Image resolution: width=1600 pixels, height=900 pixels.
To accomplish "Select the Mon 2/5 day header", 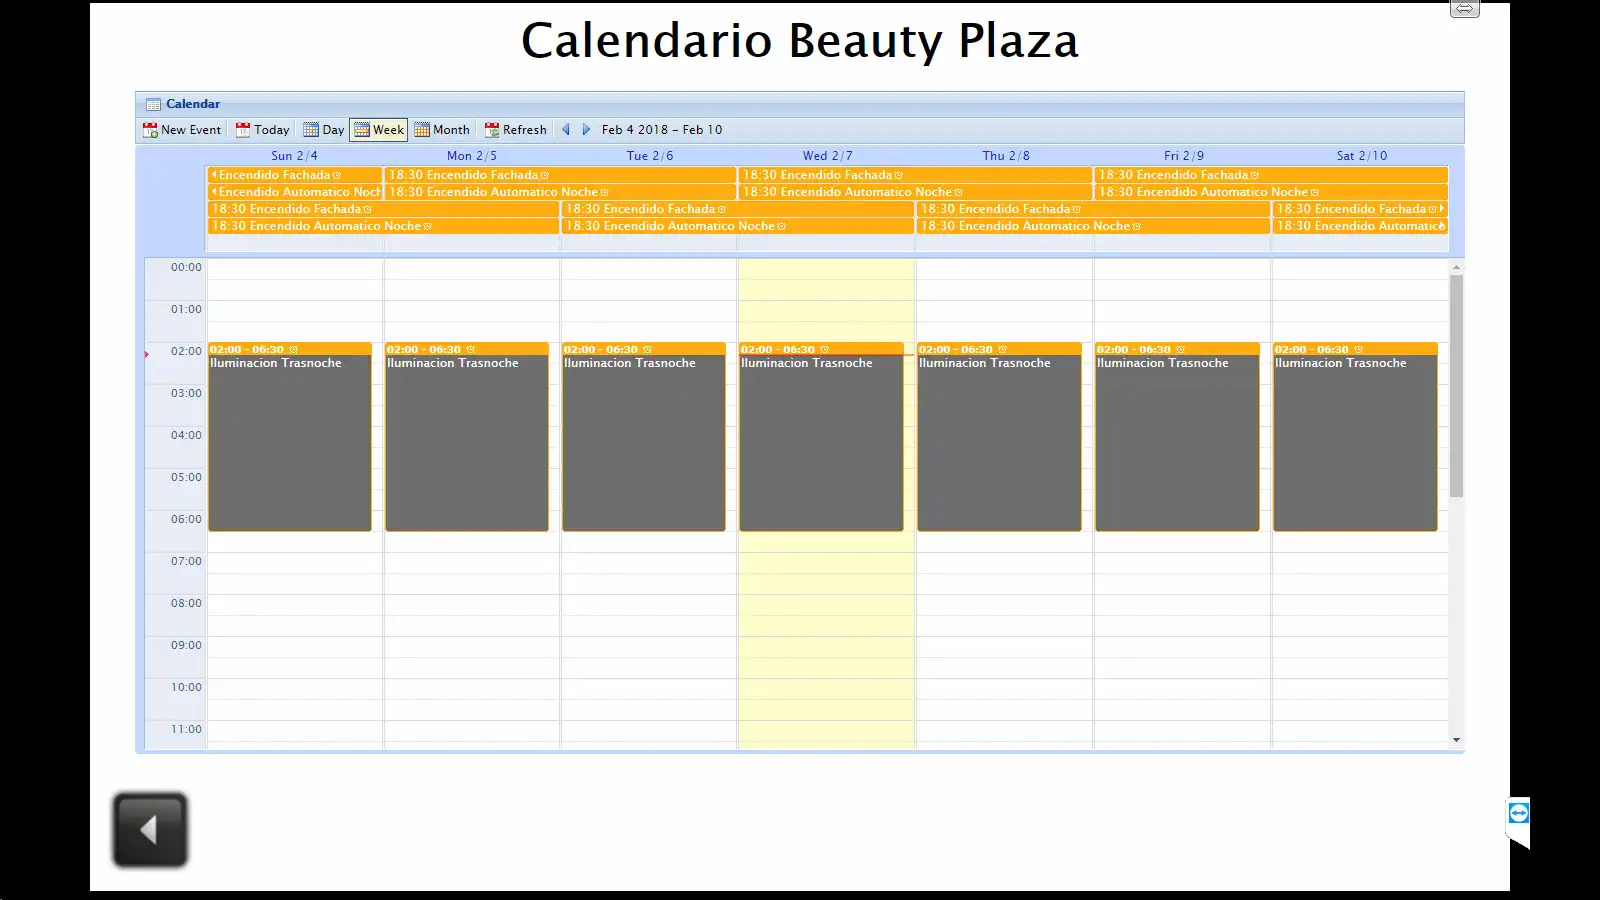I will (471, 156).
